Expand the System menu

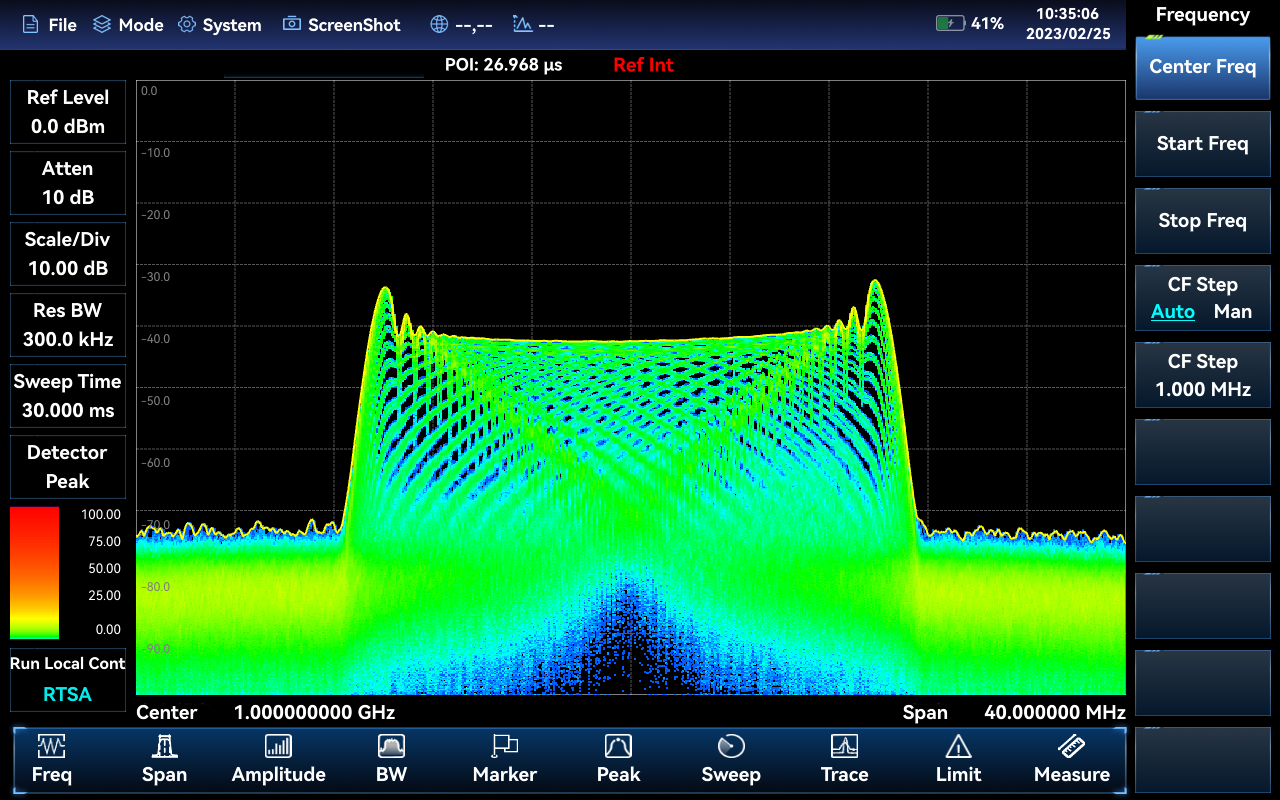point(219,25)
